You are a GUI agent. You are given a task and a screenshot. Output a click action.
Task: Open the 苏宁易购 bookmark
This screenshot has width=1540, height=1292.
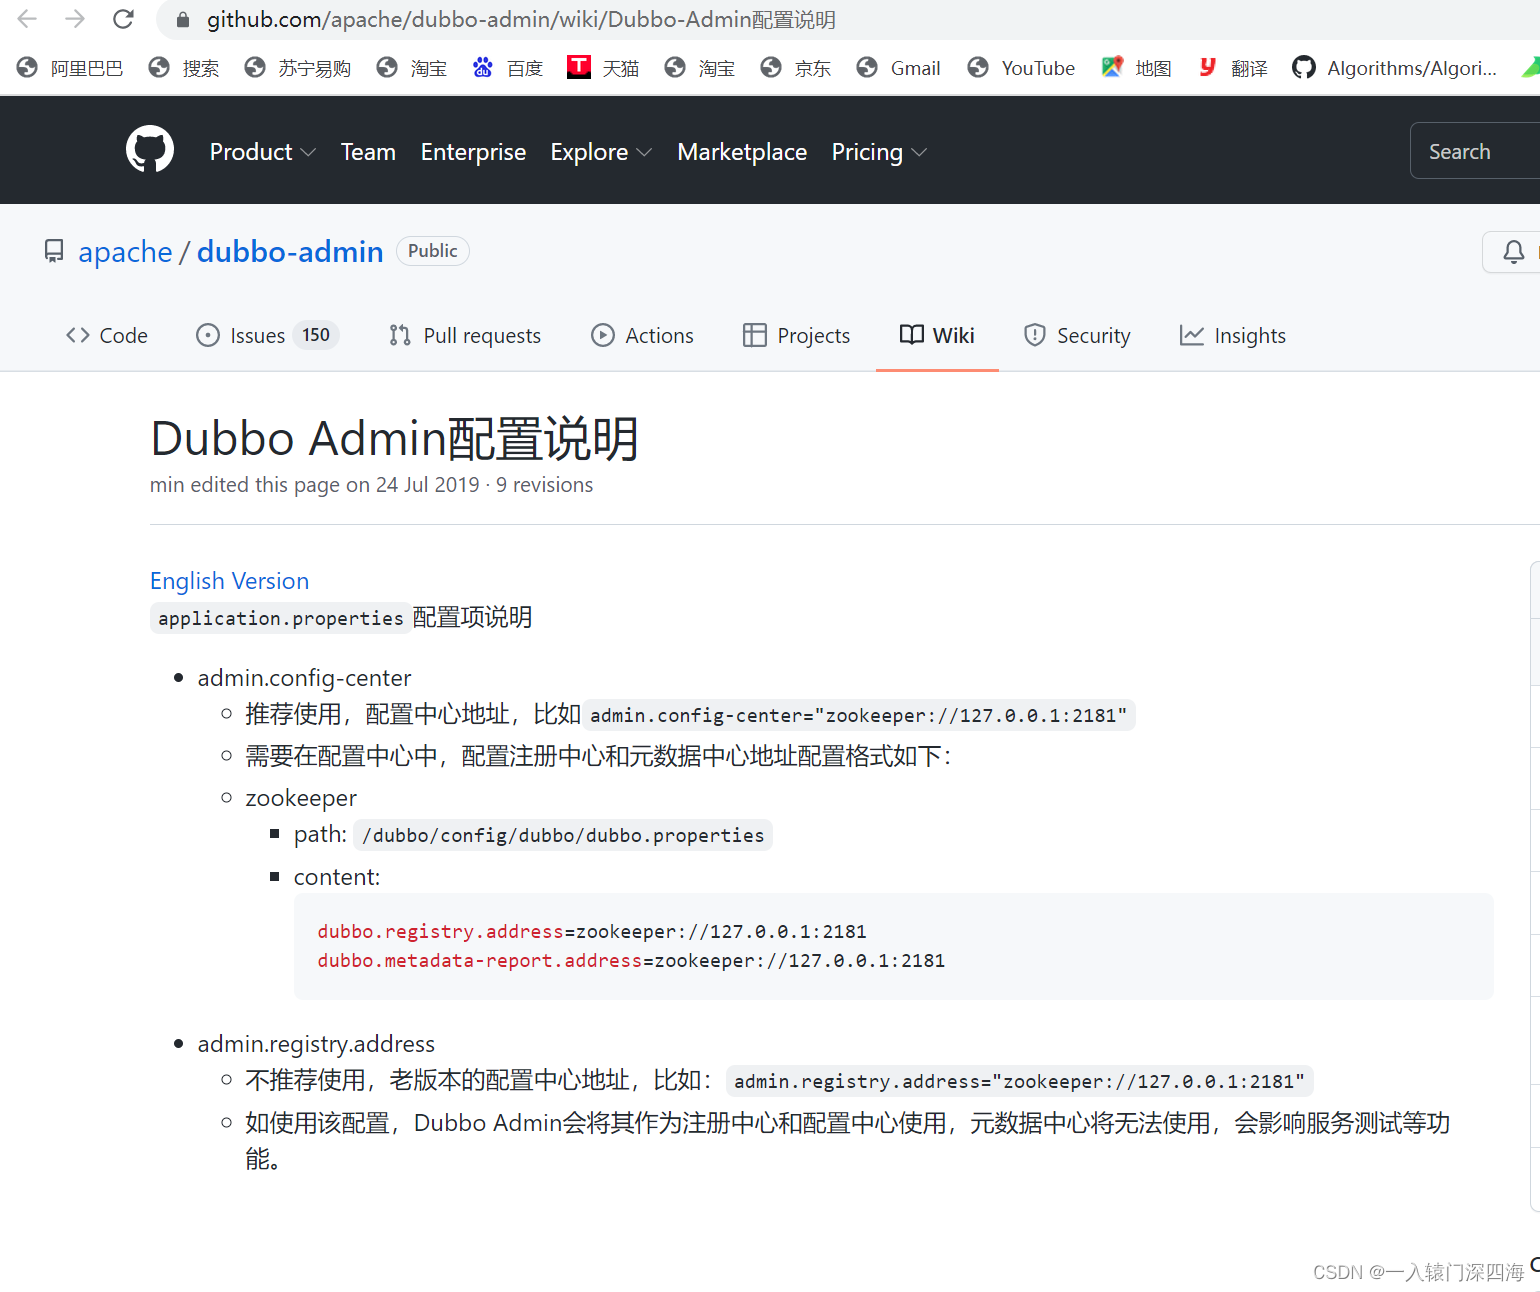(298, 68)
